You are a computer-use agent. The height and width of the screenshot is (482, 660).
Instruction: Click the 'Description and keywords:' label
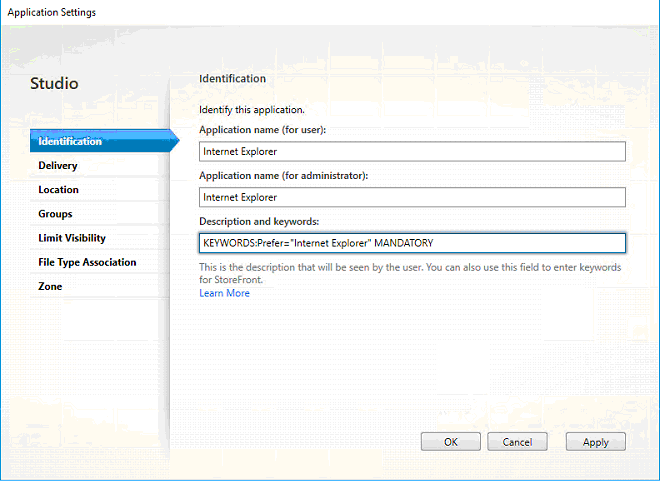click(x=259, y=221)
